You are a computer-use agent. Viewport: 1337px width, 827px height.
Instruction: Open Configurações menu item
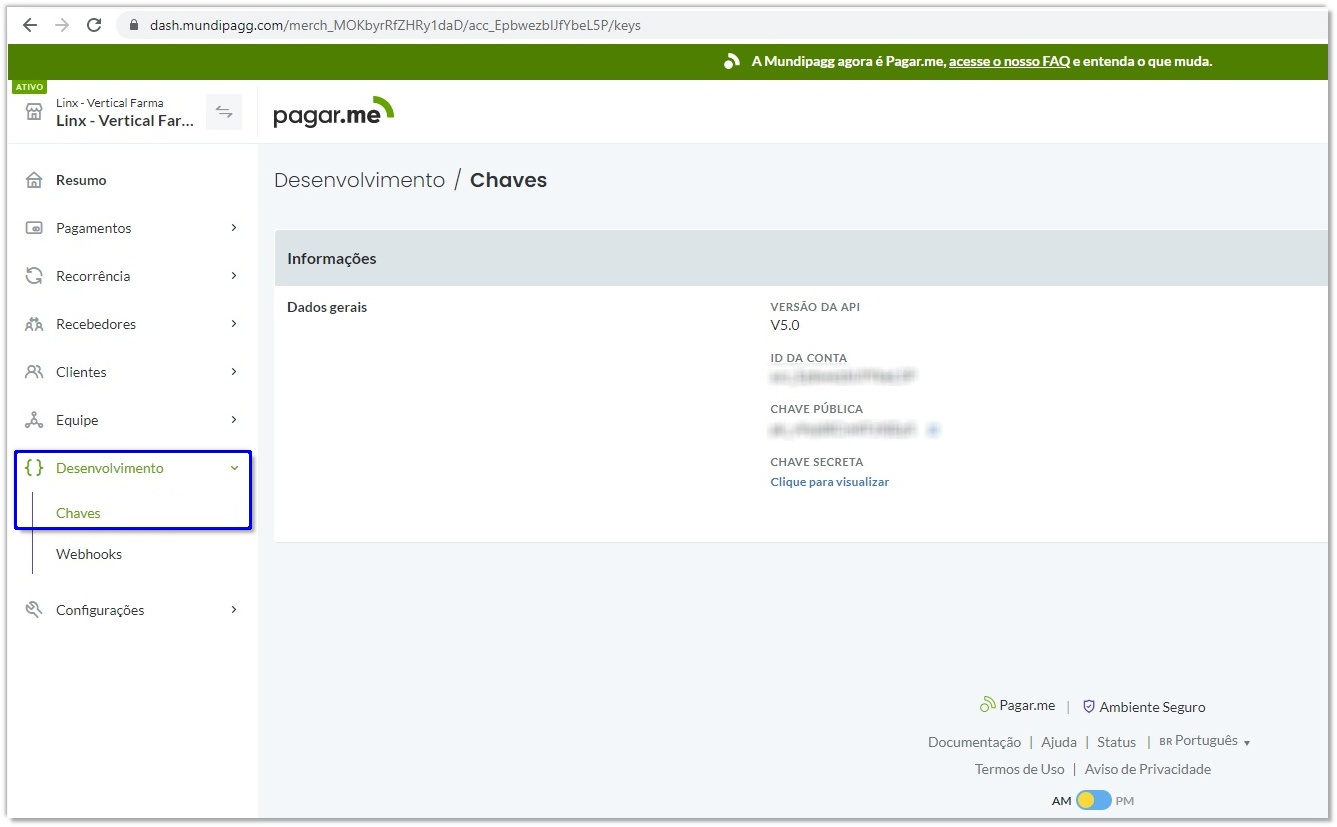click(x=100, y=610)
